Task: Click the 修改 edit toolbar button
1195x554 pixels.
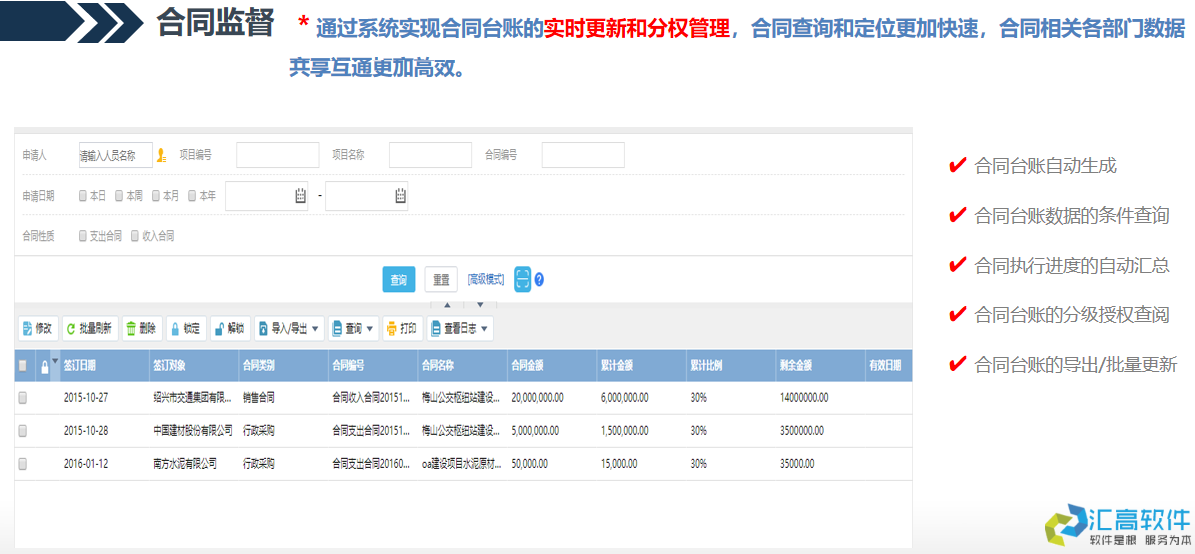Action: (x=37, y=328)
